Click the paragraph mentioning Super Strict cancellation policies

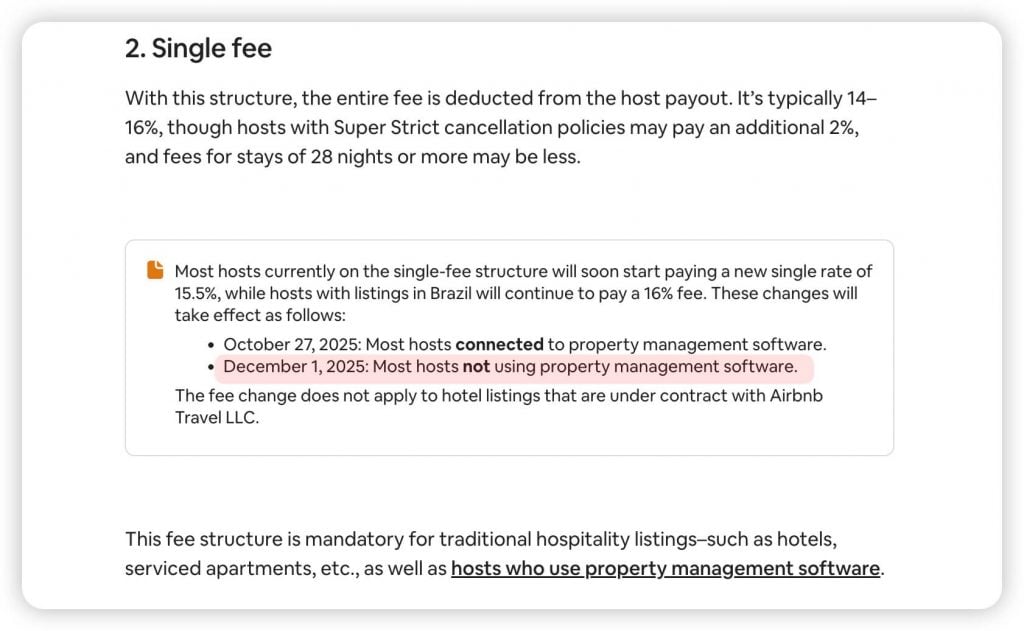click(x=501, y=127)
